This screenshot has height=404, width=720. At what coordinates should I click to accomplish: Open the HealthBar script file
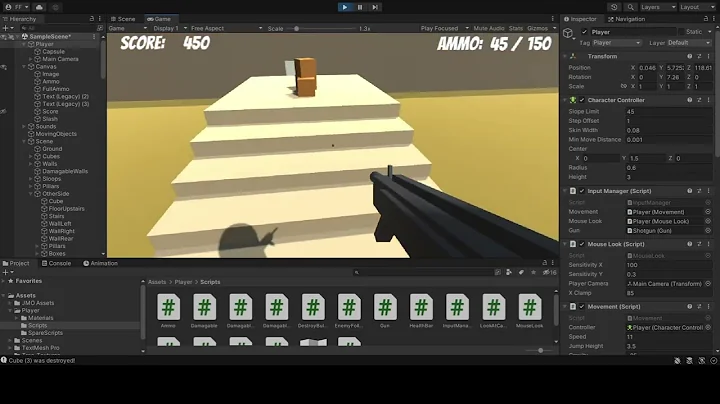point(421,311)
